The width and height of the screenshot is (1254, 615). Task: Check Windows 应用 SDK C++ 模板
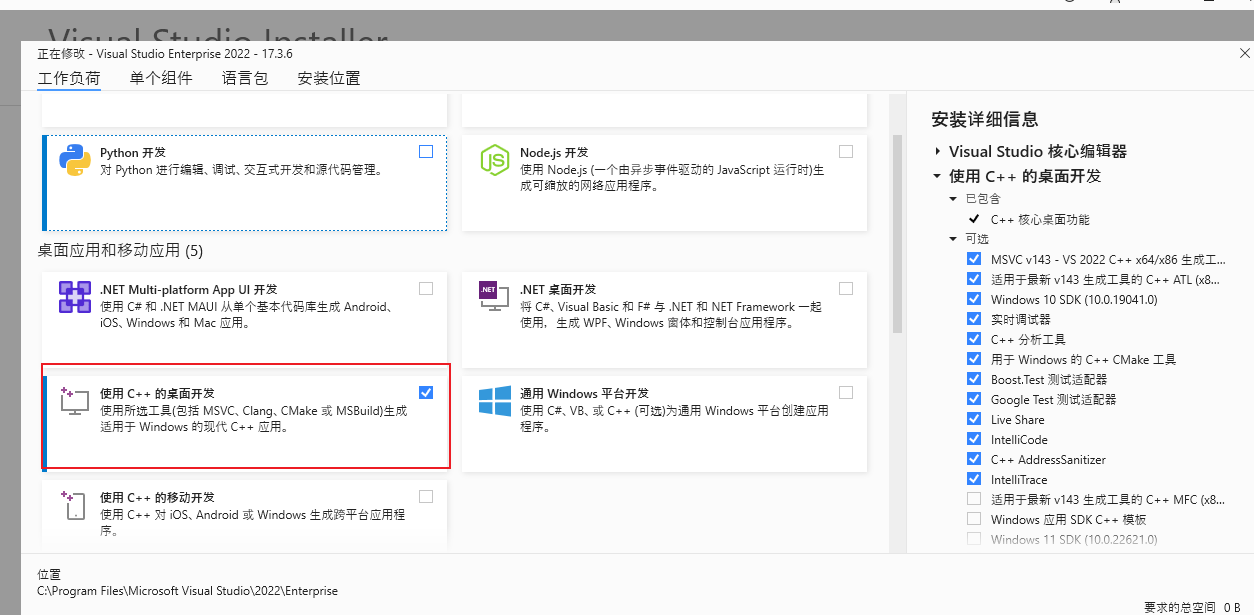974,519
